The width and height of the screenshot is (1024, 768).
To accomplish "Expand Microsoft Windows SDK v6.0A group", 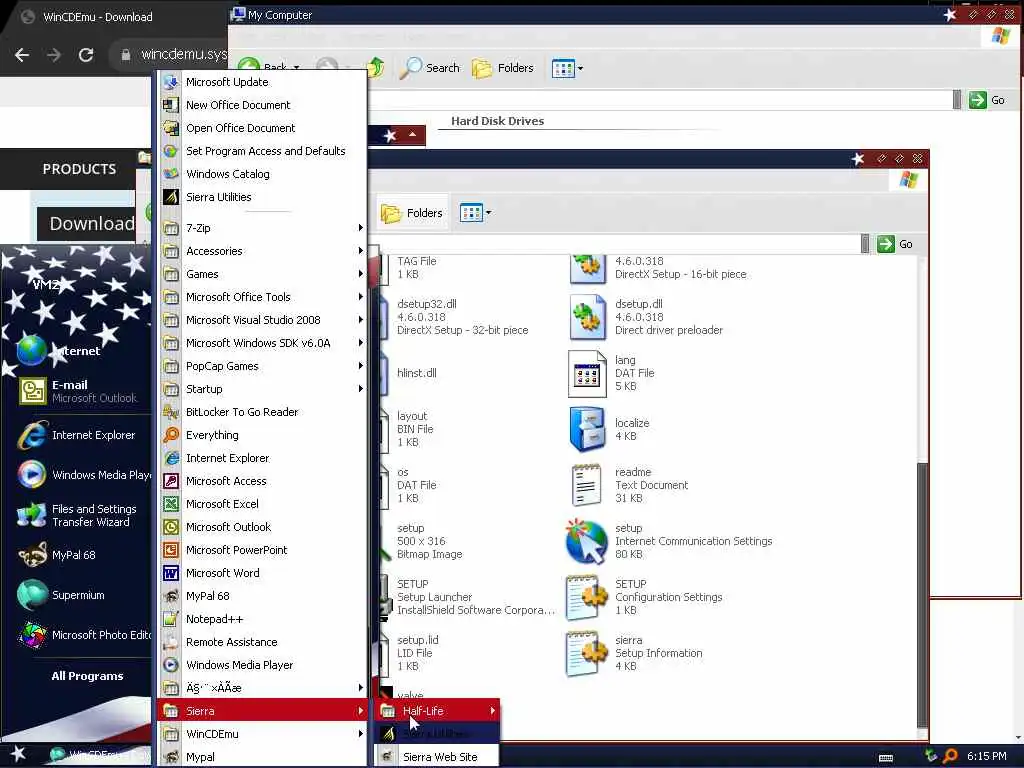I will tap(263, 343).
